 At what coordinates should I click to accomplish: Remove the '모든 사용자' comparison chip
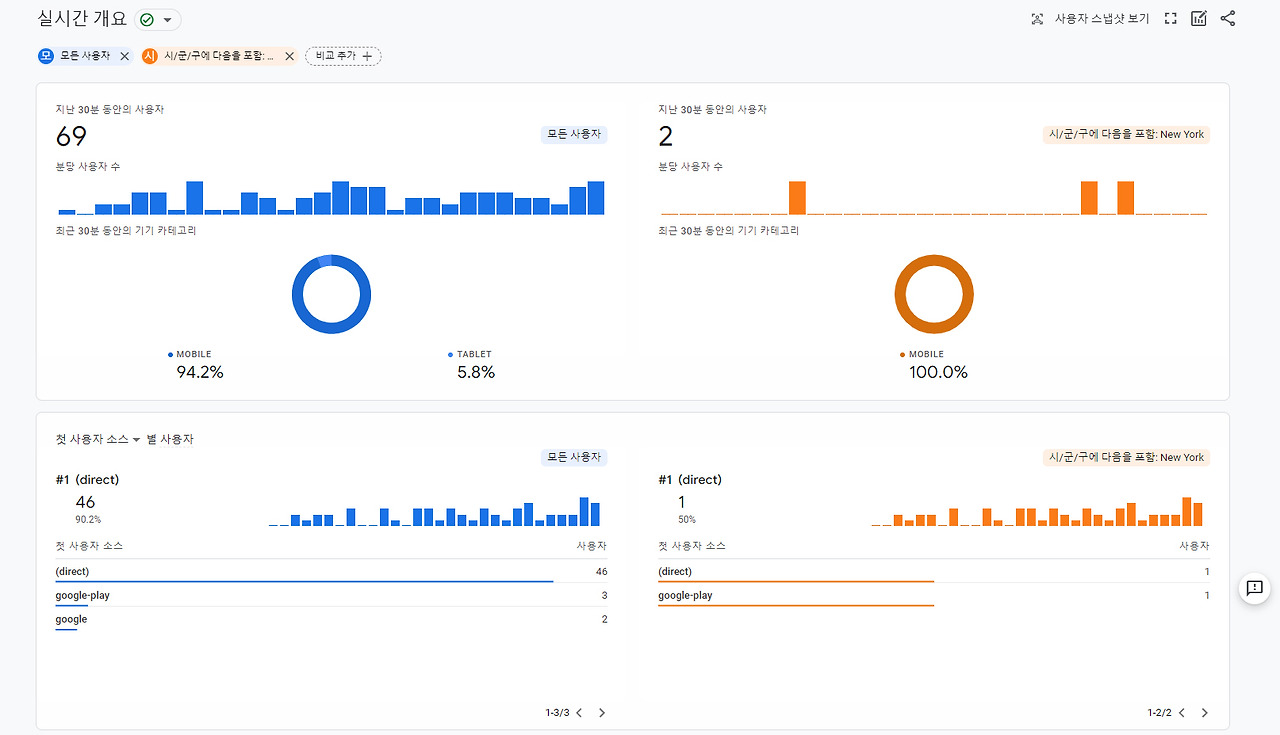[124, 56]
